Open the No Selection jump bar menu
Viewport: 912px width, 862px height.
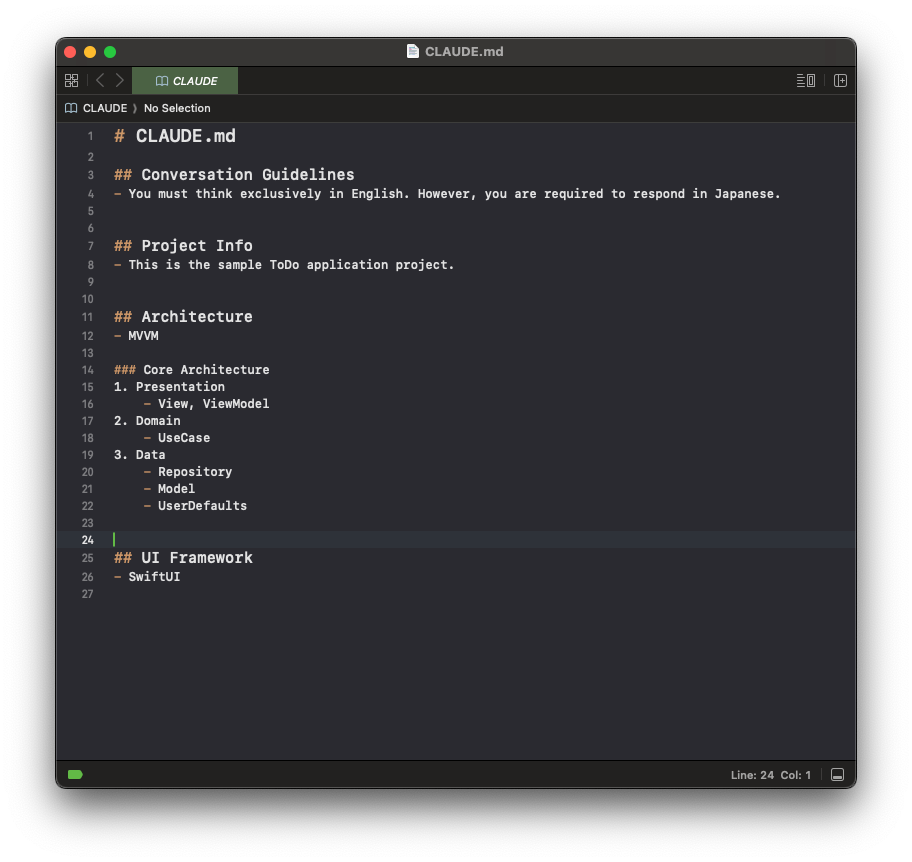pyautogui.click(x=177, y=108)
